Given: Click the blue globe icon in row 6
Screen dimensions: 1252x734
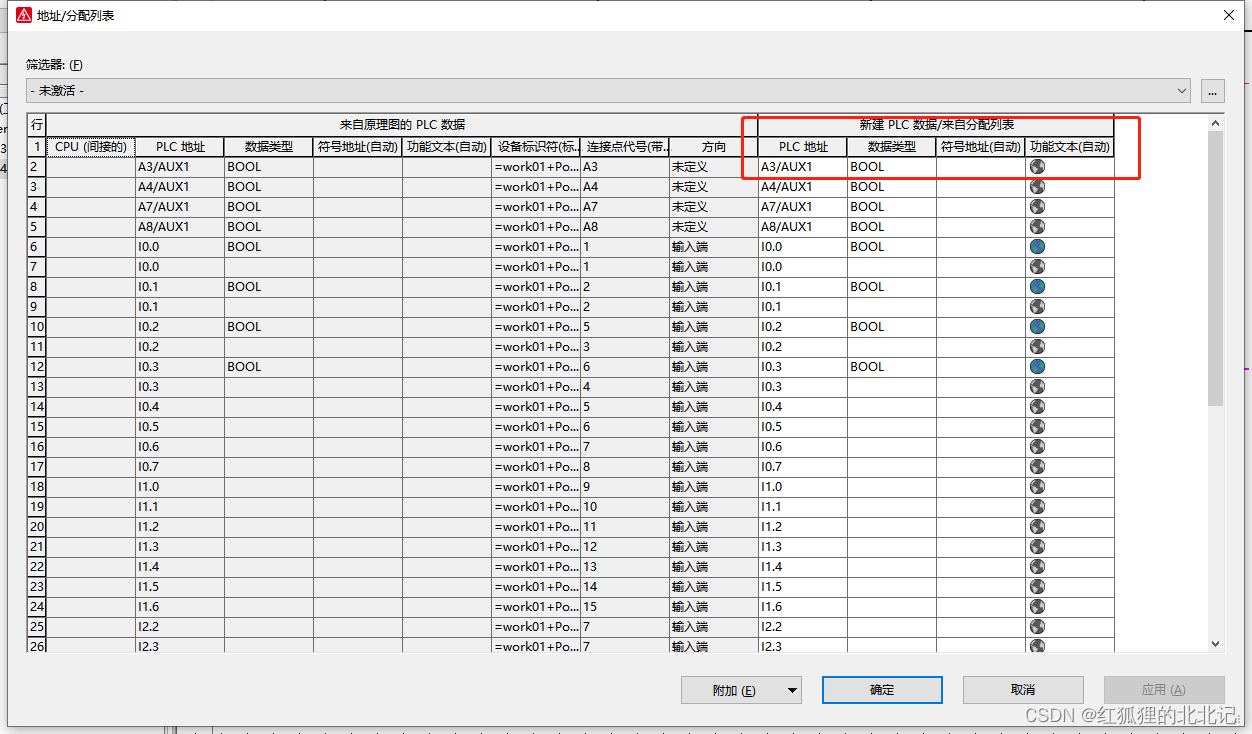Looking at the screenshot, I should coord(1037,247).
